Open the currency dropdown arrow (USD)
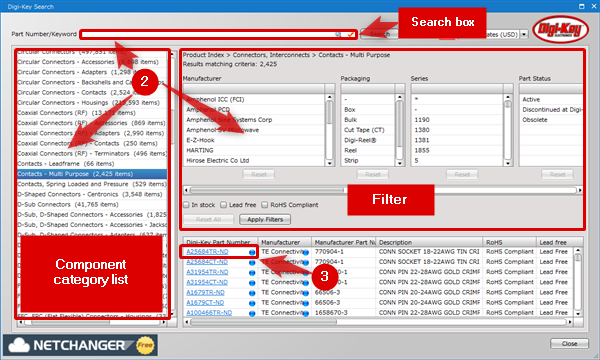Screen dimensions: 600x360 click(x=524, y=34)
